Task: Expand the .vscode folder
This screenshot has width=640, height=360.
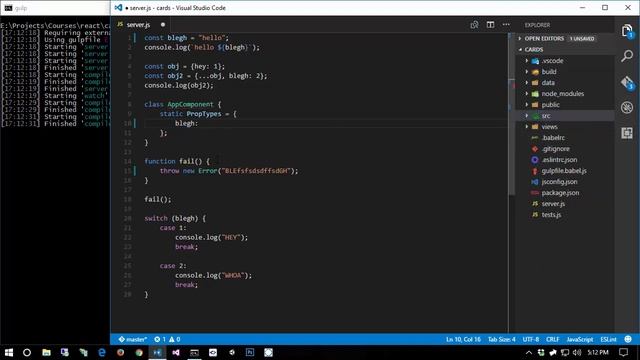Action: 552,61
